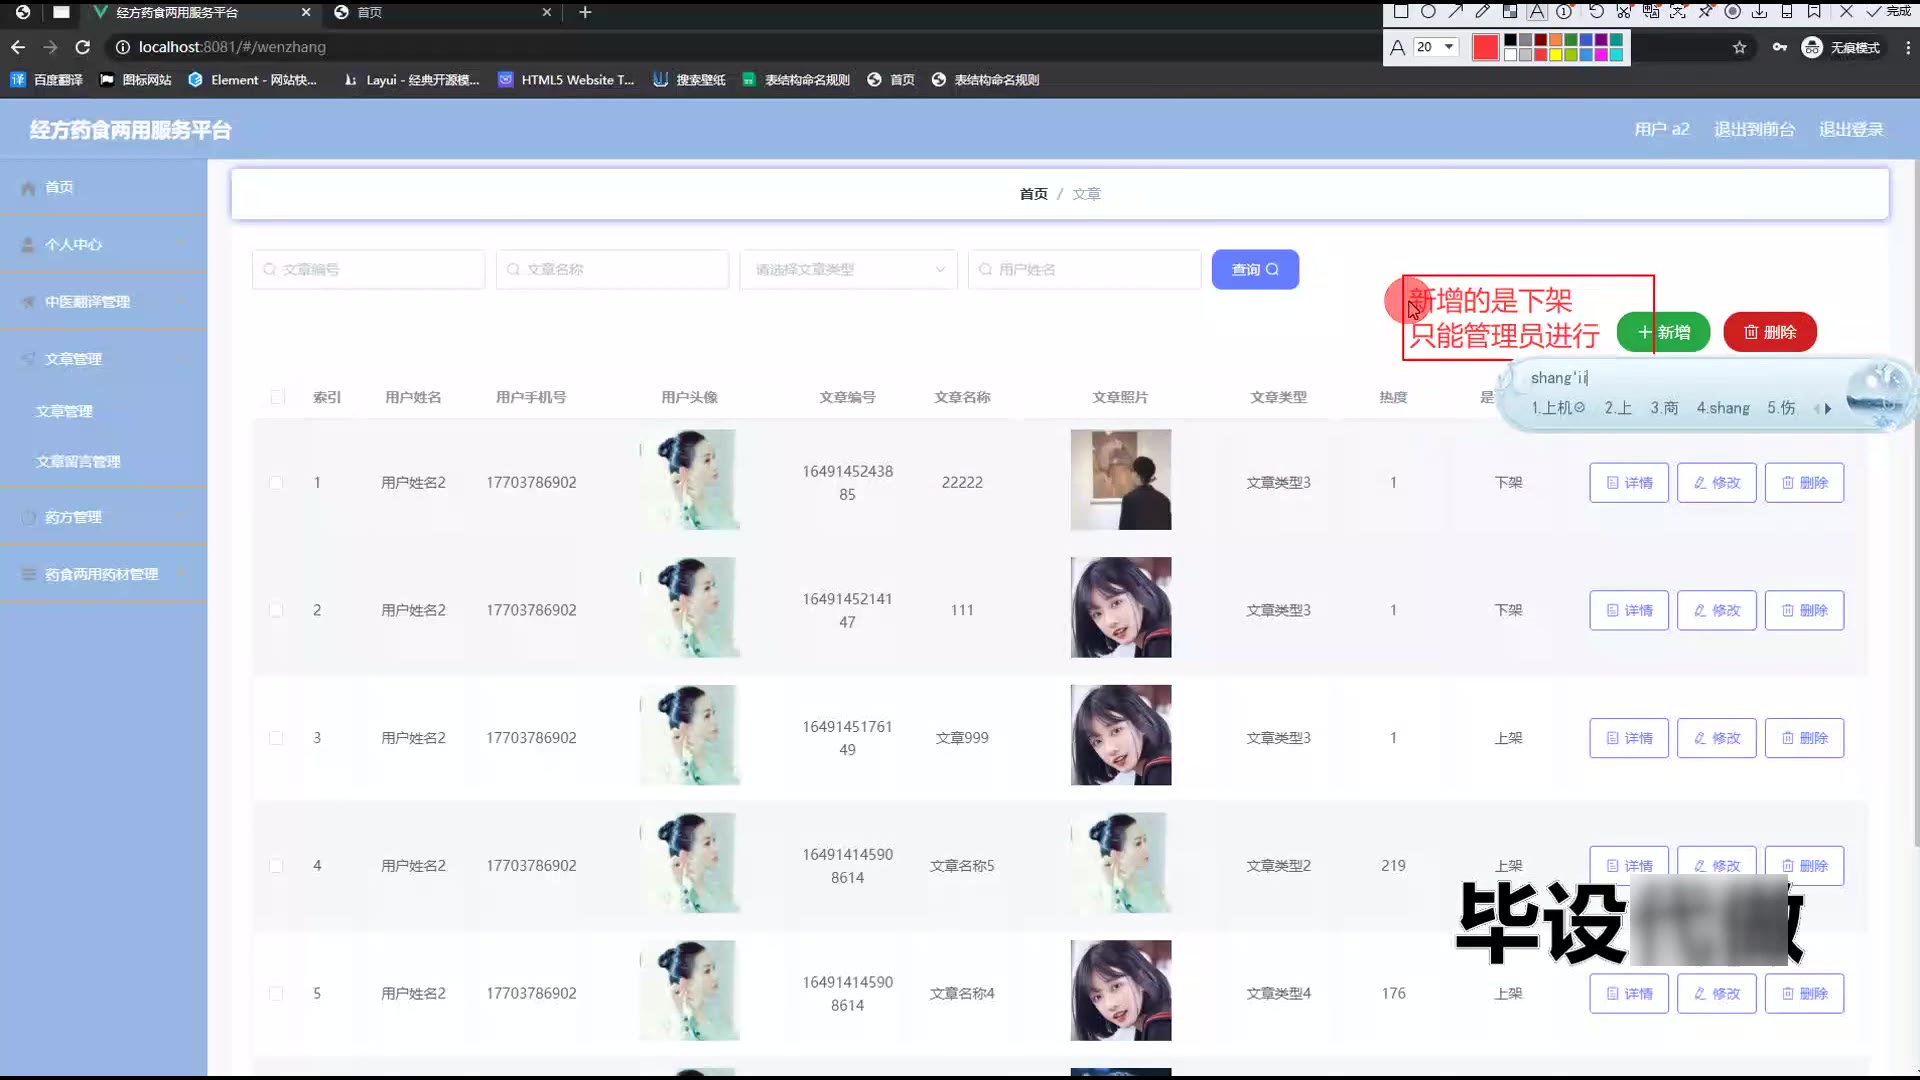Click the OCR text recognition icon
This screenshot has height=1080, width=1920.
(x=1678, y=11)
